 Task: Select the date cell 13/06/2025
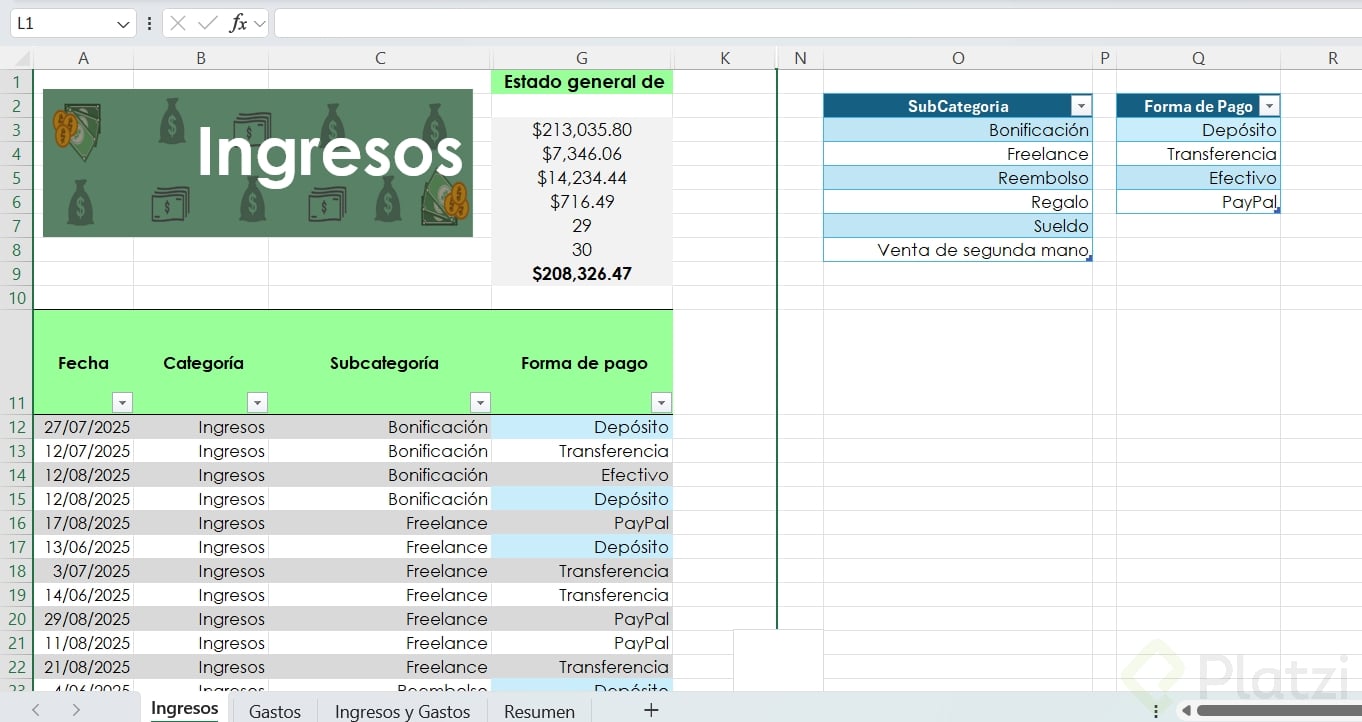point(83,547)
